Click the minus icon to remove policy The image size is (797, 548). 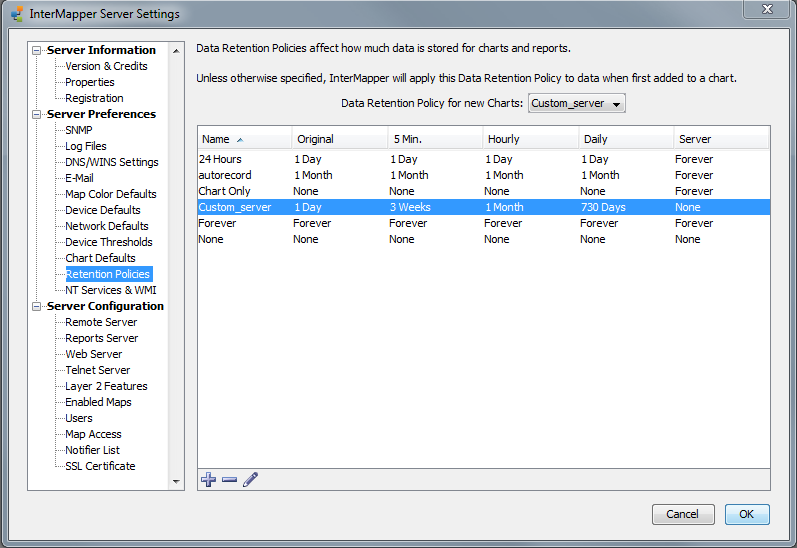coord(229,480)
